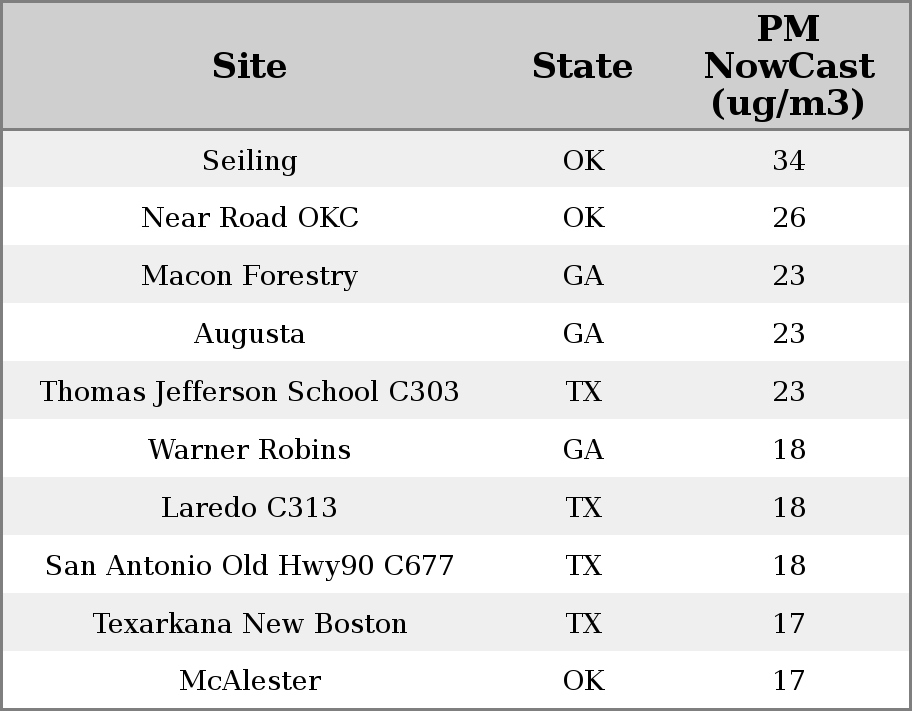912x711 pixels.
Task: Click the Laredo C313 site name
Action: [250, 508]
